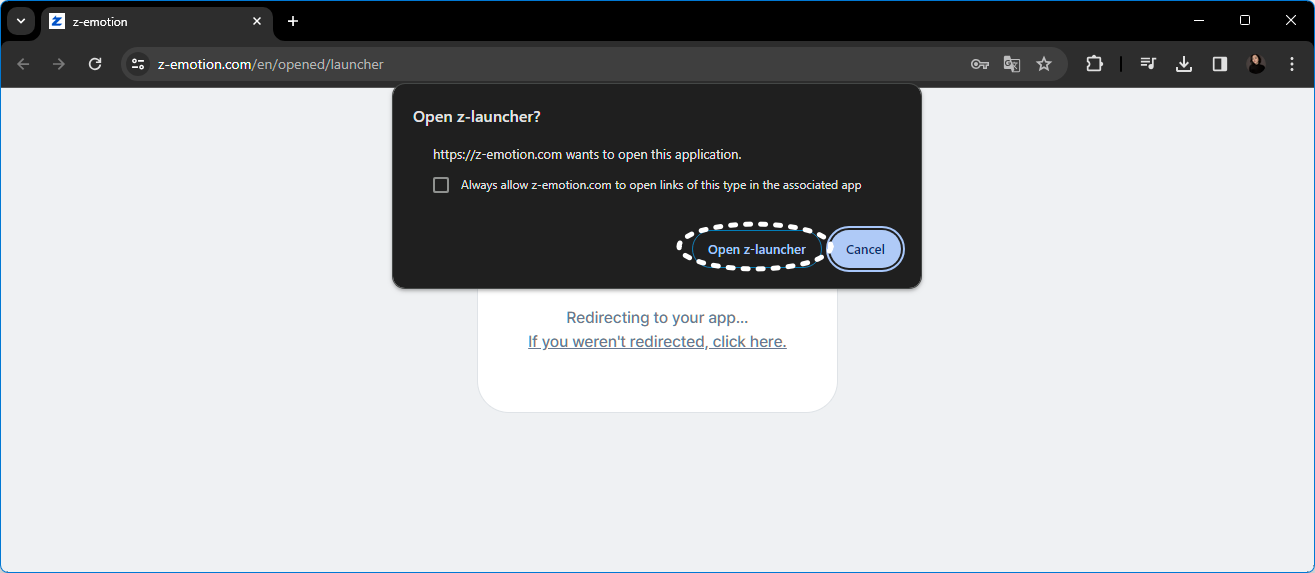Viewport: 1315px width, 573px height.
Task: Go back to previous page
Action: coord(23,64)
